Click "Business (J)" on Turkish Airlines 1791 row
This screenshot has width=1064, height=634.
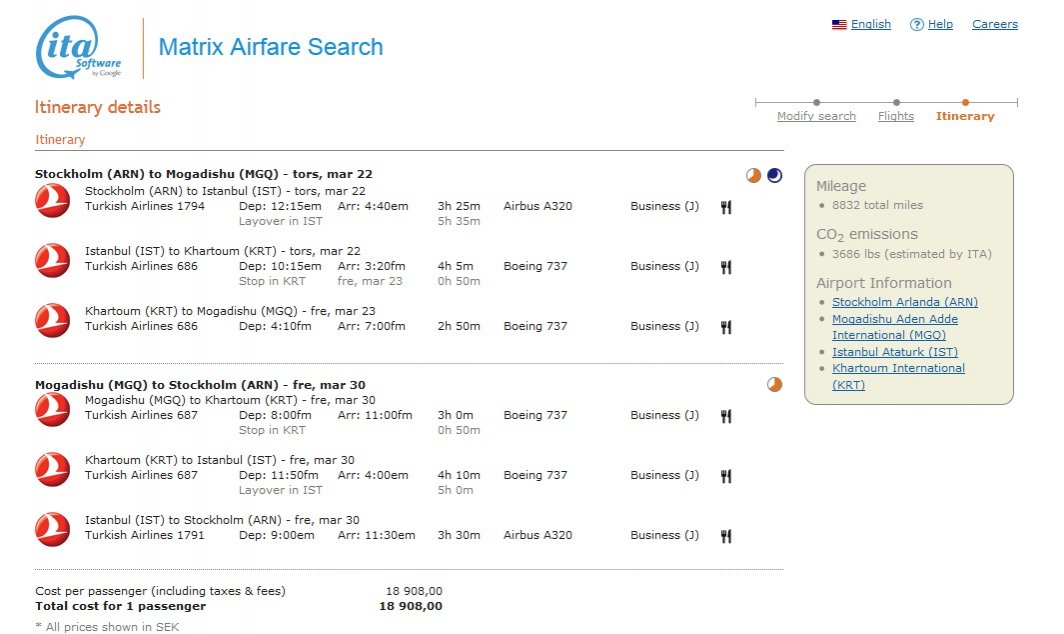[x=664, y=535]
